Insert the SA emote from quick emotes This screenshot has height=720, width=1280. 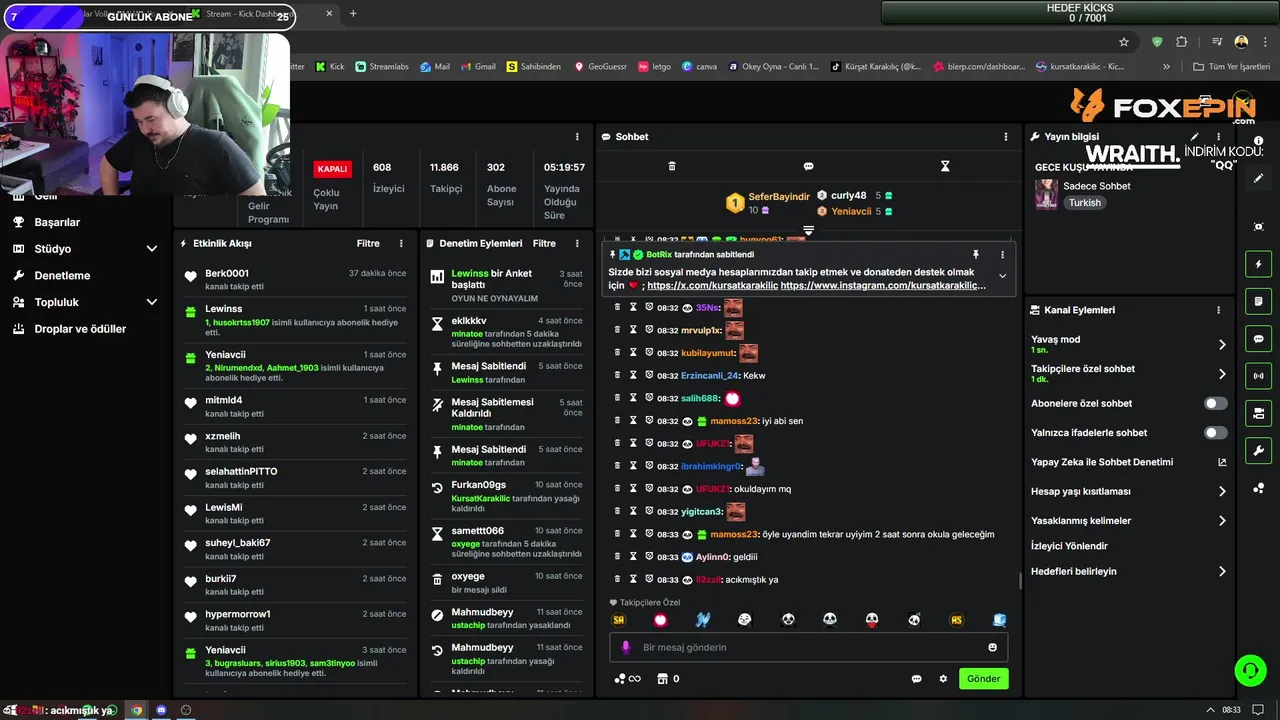(x=618, y=620)
